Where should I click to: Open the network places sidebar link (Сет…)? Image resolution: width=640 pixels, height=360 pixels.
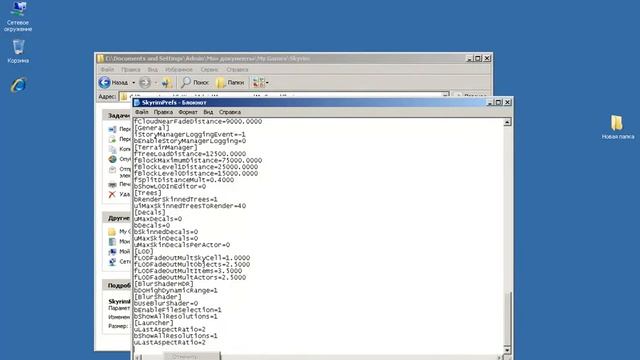[x=119, y=262]
